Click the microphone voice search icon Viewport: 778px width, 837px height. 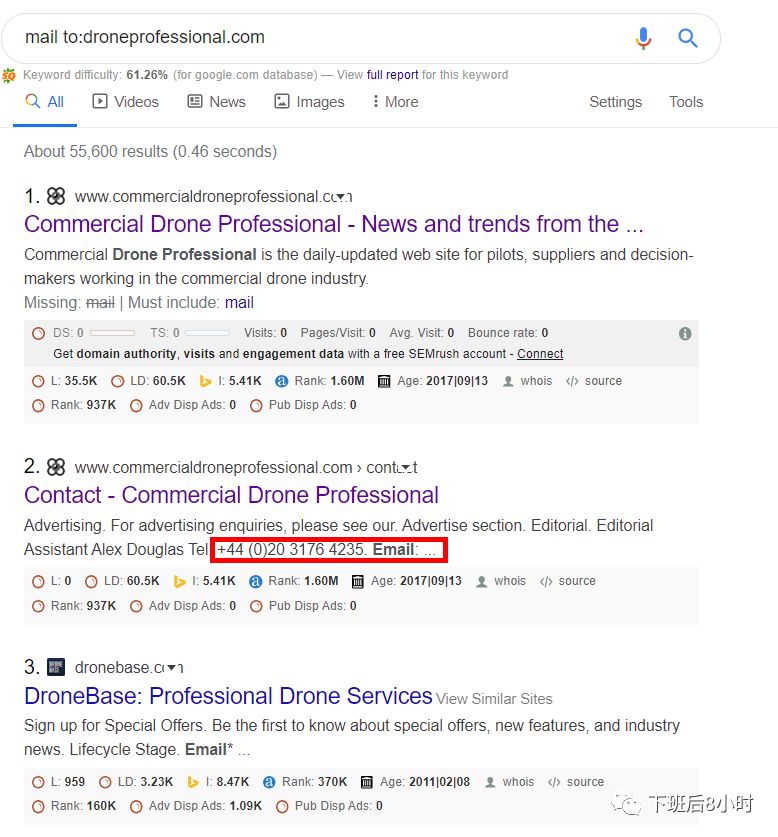643,38
